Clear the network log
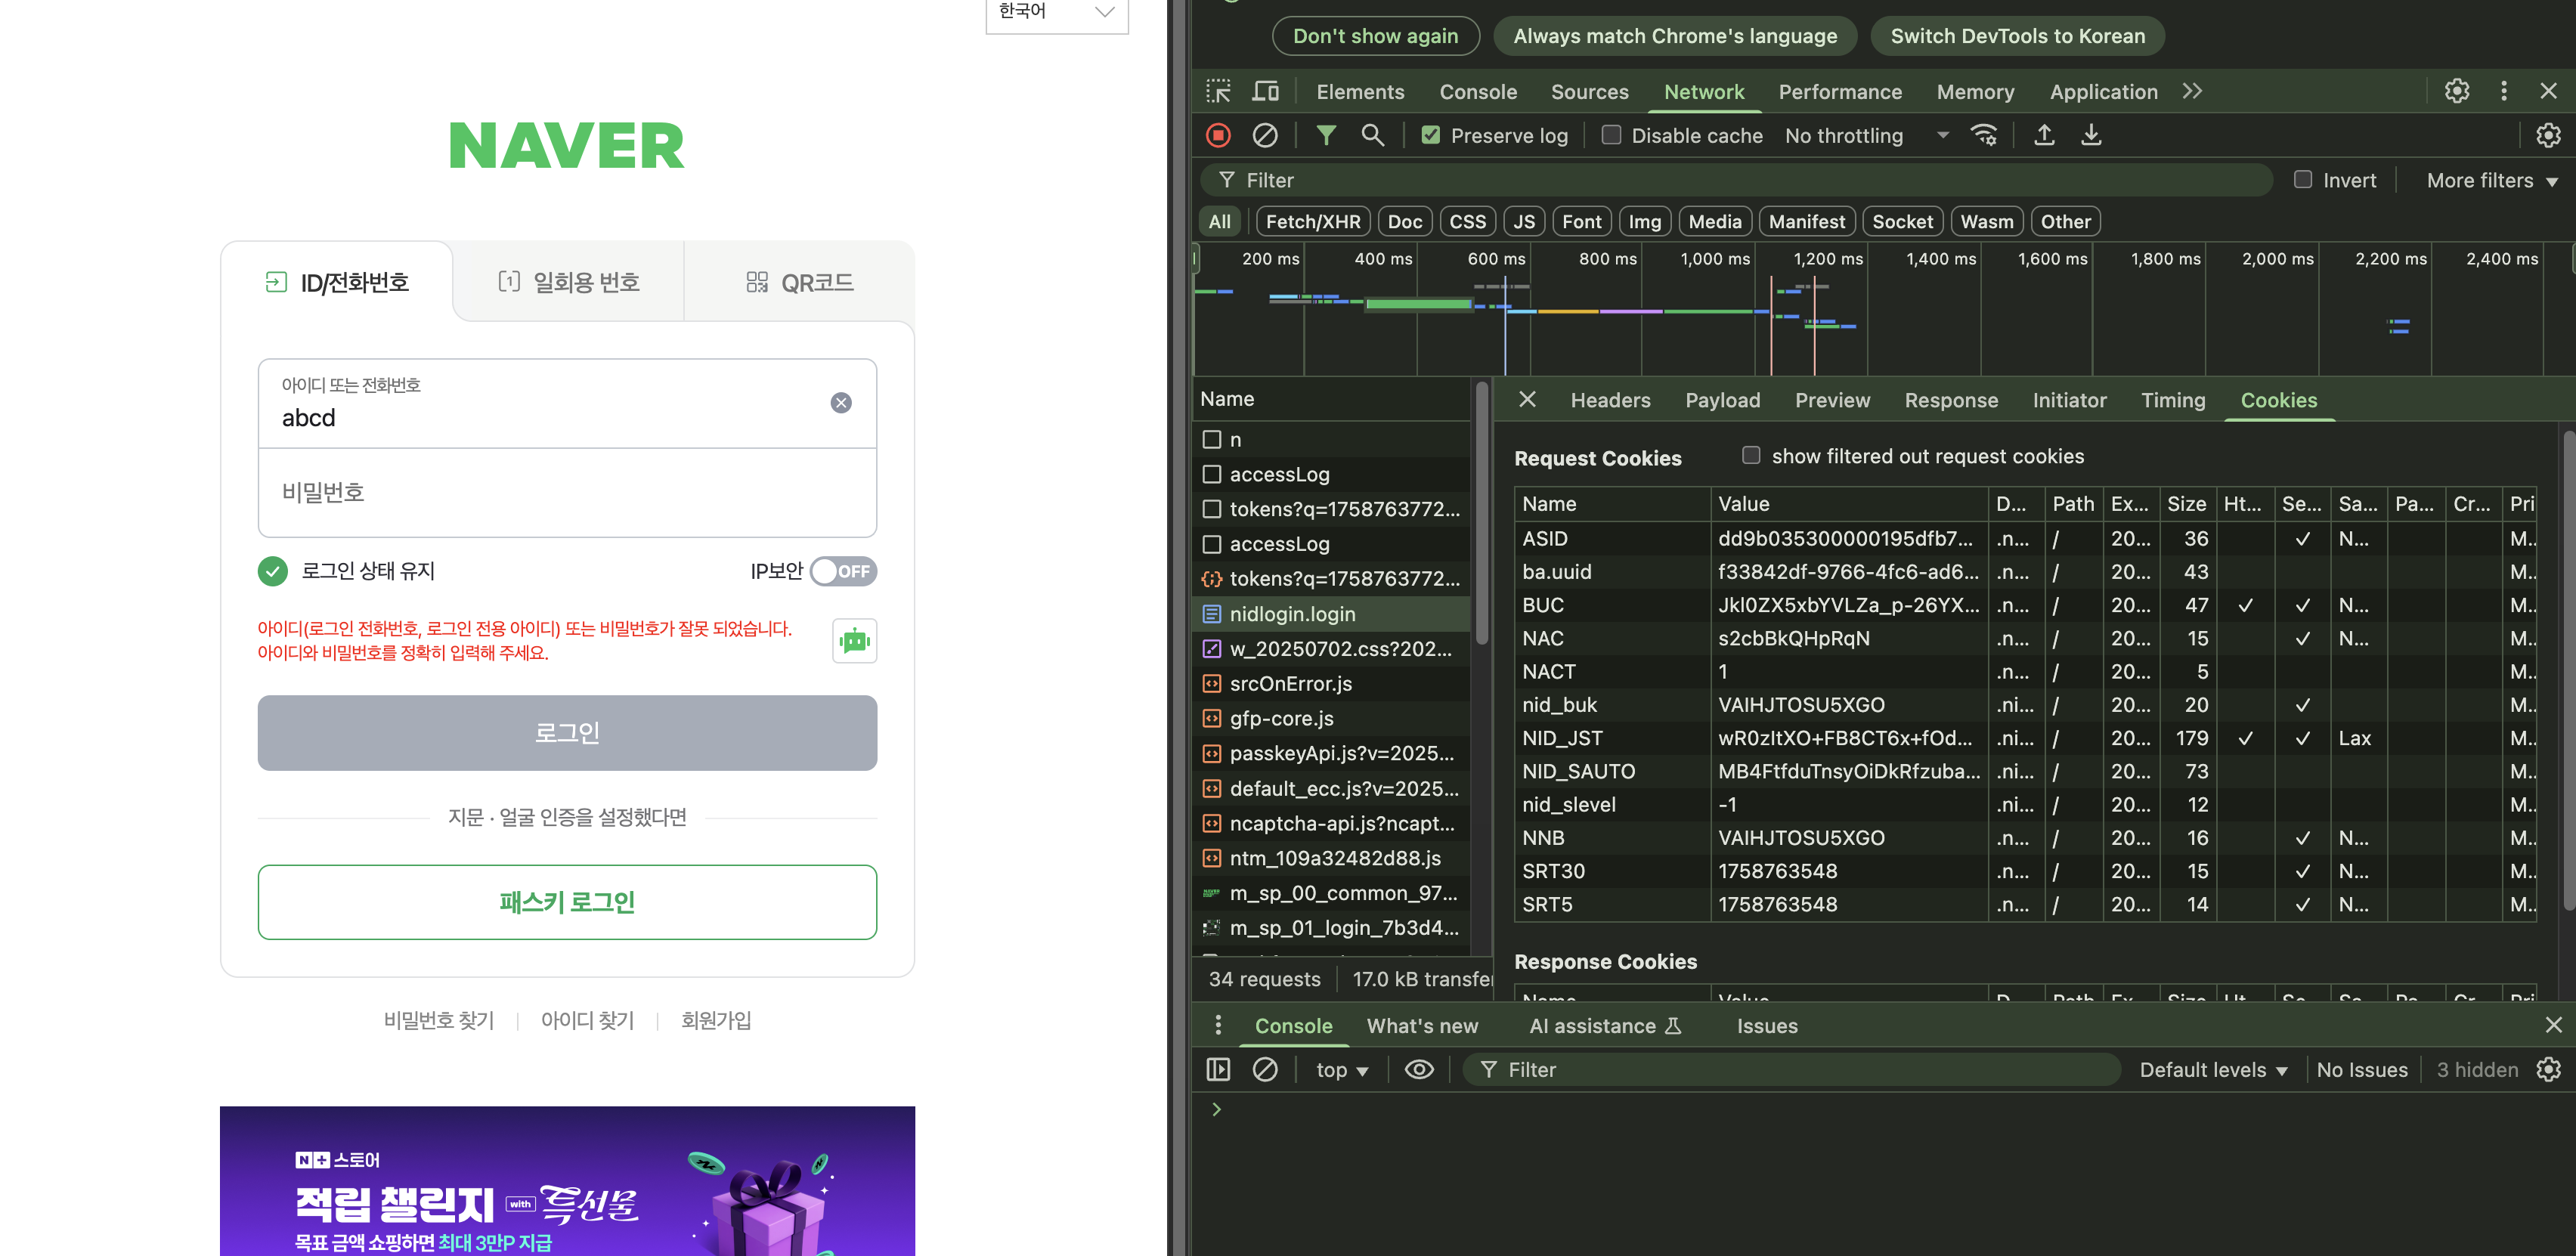2576x1256 pixels. coord(1265,135)
